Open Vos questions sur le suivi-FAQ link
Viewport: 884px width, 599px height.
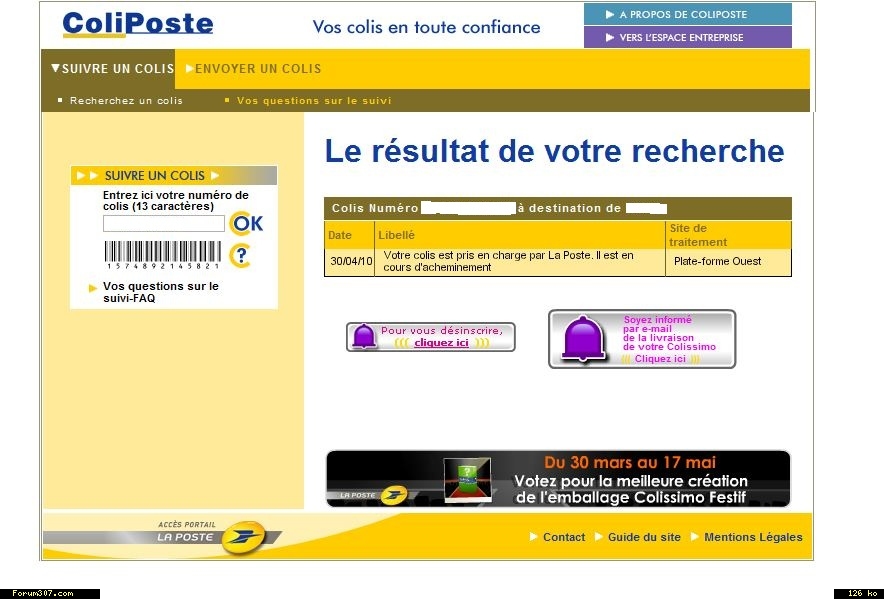click(160, 292)
